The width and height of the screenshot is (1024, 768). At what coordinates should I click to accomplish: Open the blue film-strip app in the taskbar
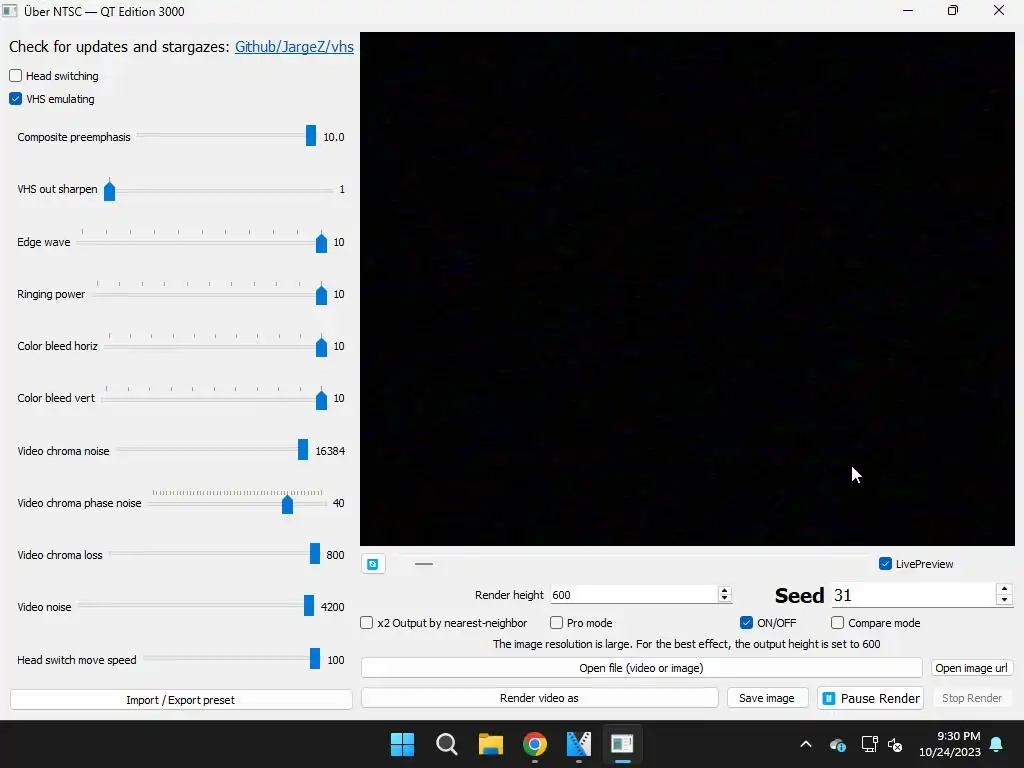click(579, 744)
